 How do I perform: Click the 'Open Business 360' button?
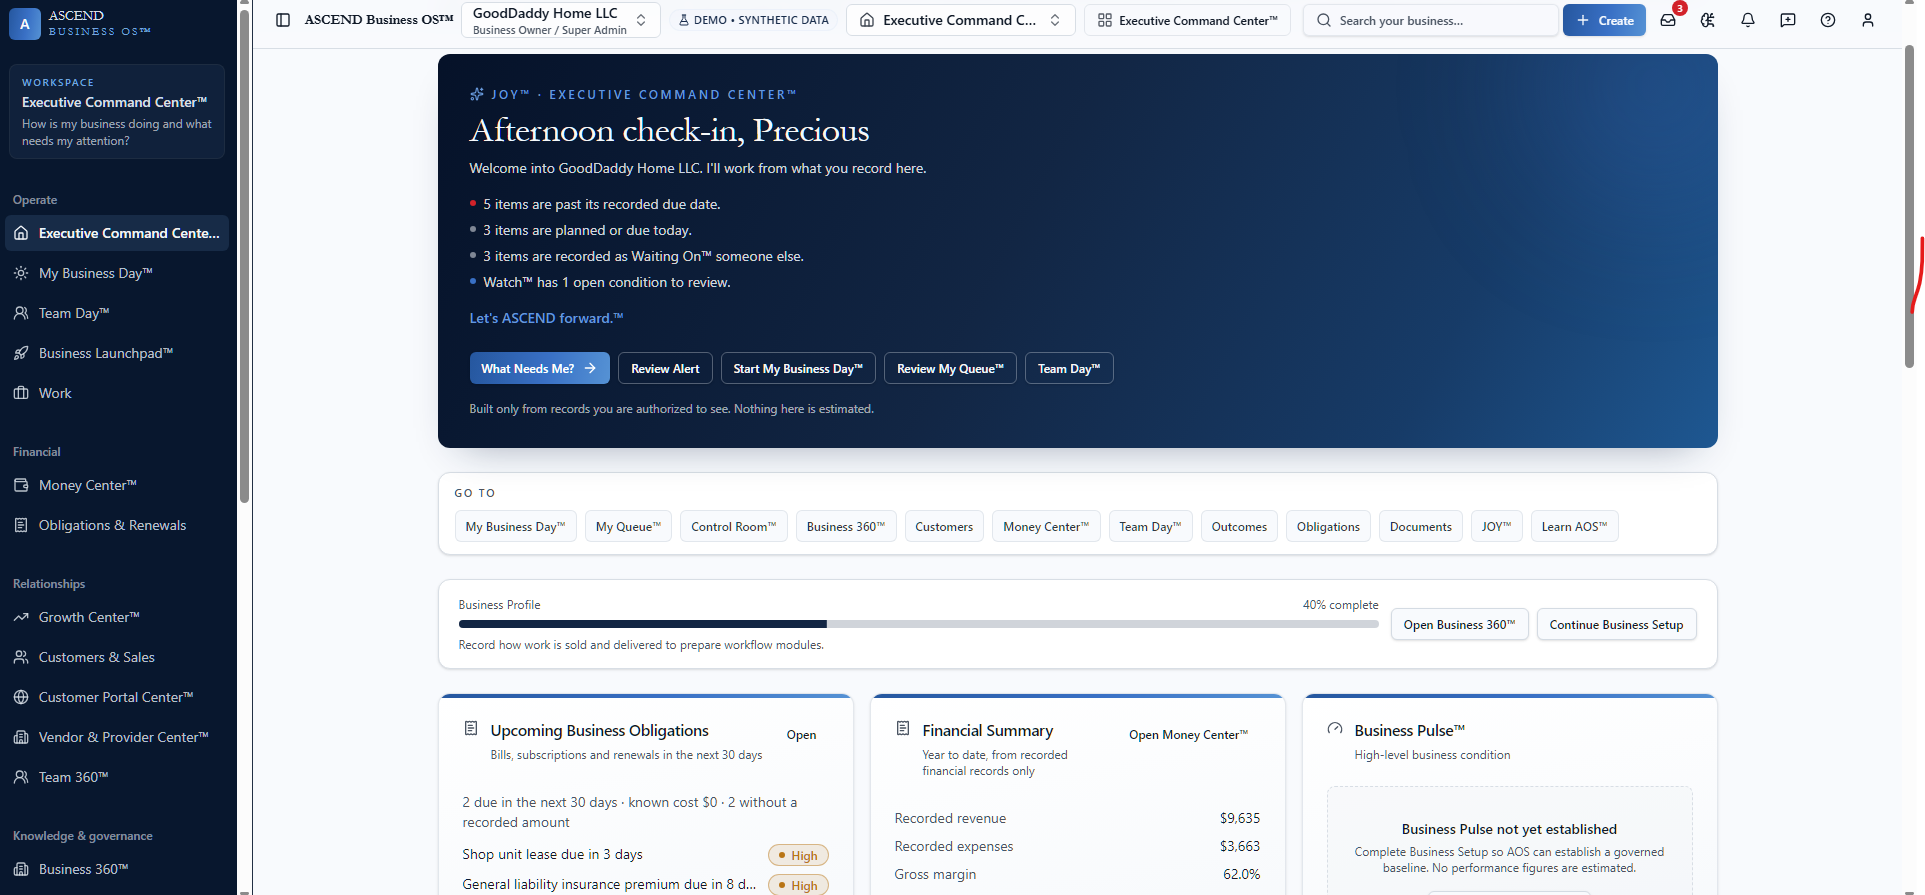1459,624
